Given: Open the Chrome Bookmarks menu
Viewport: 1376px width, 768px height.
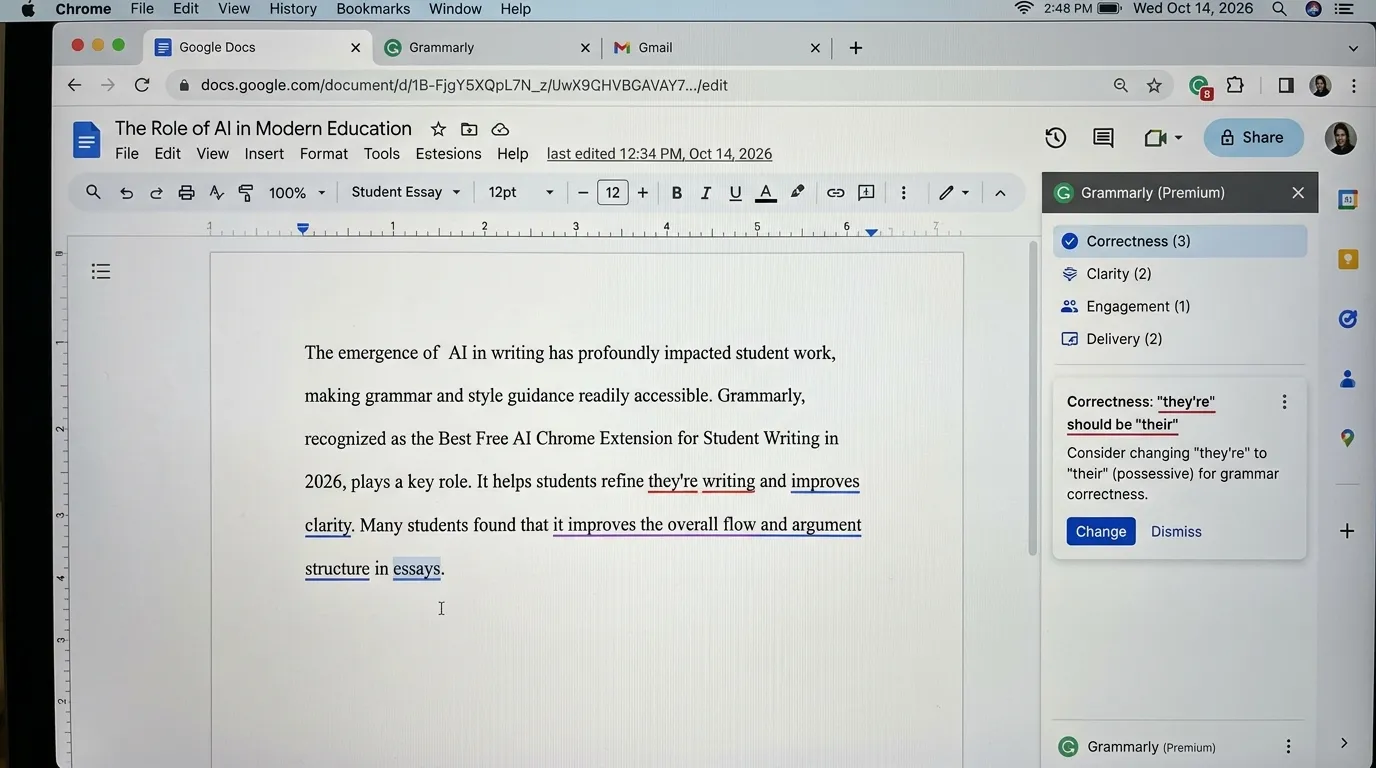Looking at the screenshot, I should coord(373,9).
